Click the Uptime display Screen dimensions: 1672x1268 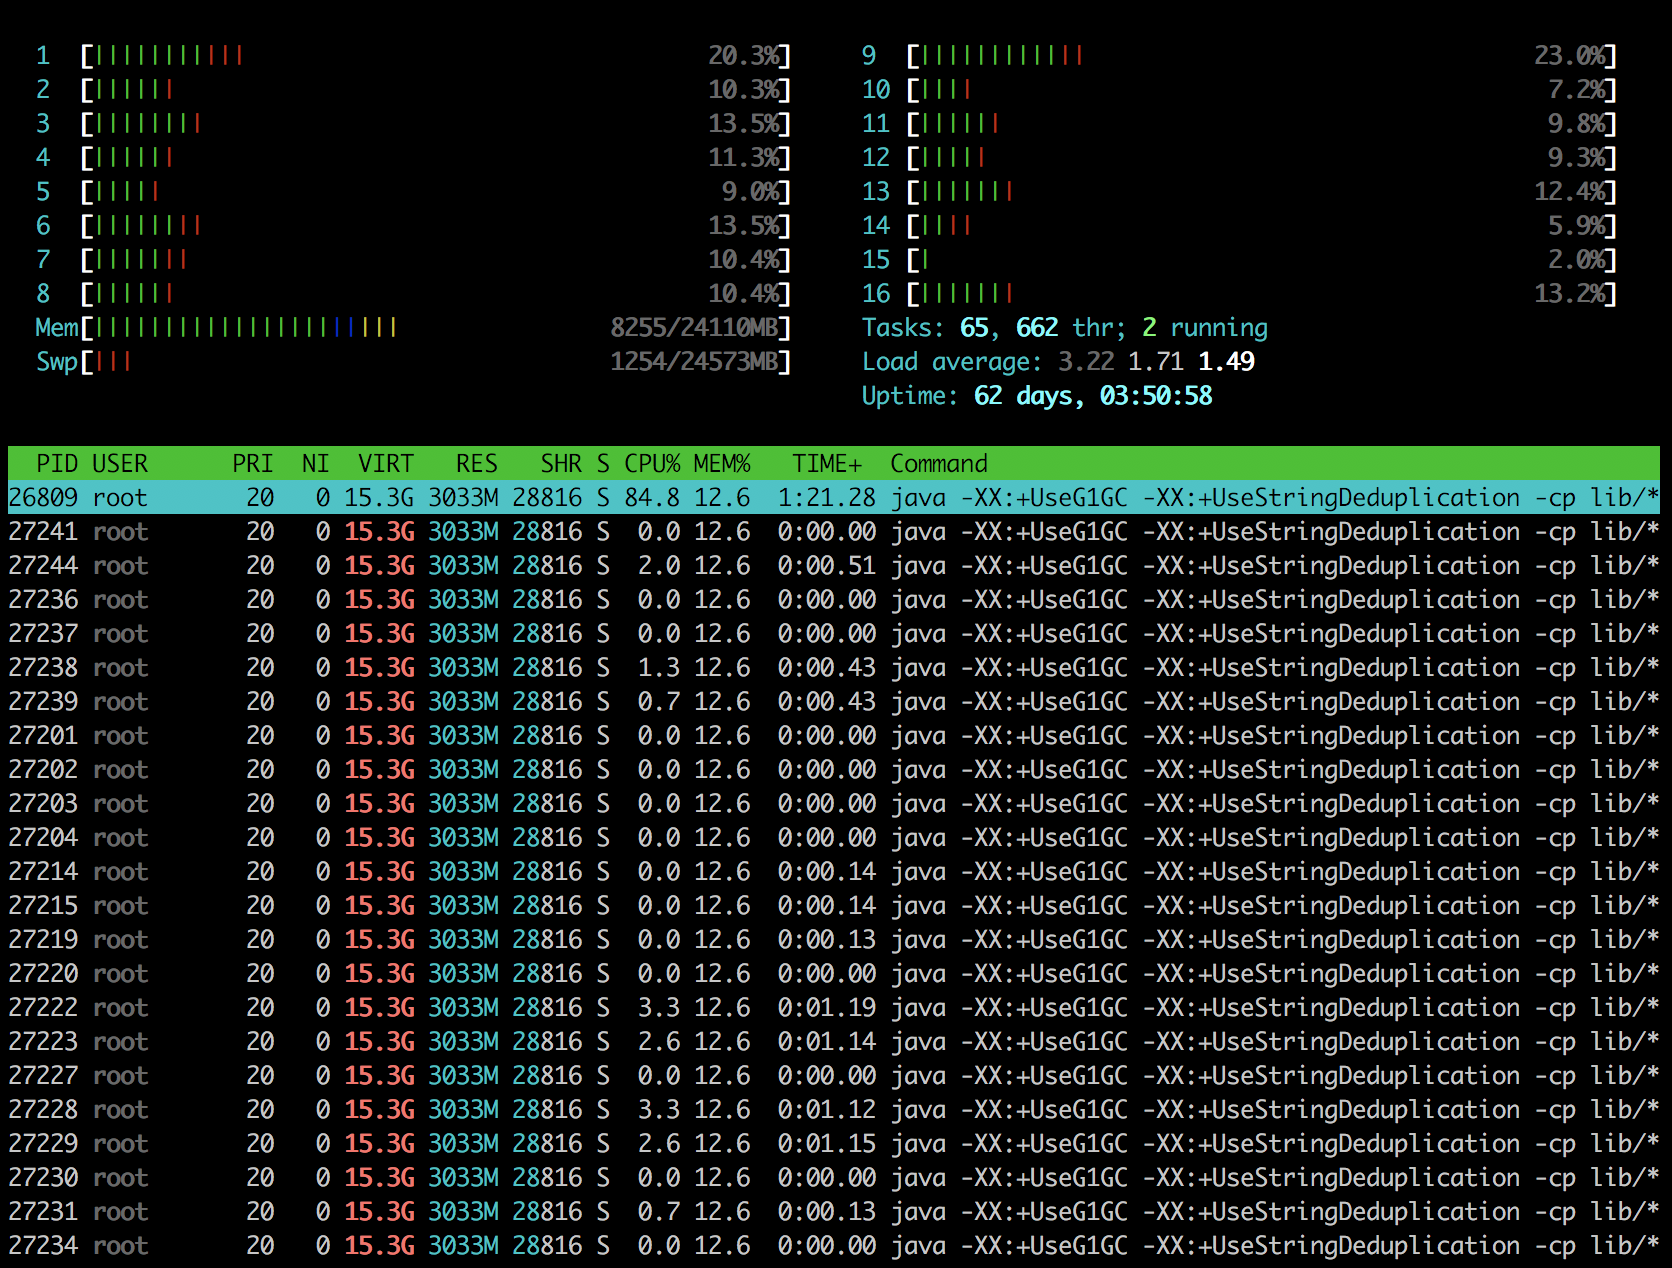[1036, 396]
